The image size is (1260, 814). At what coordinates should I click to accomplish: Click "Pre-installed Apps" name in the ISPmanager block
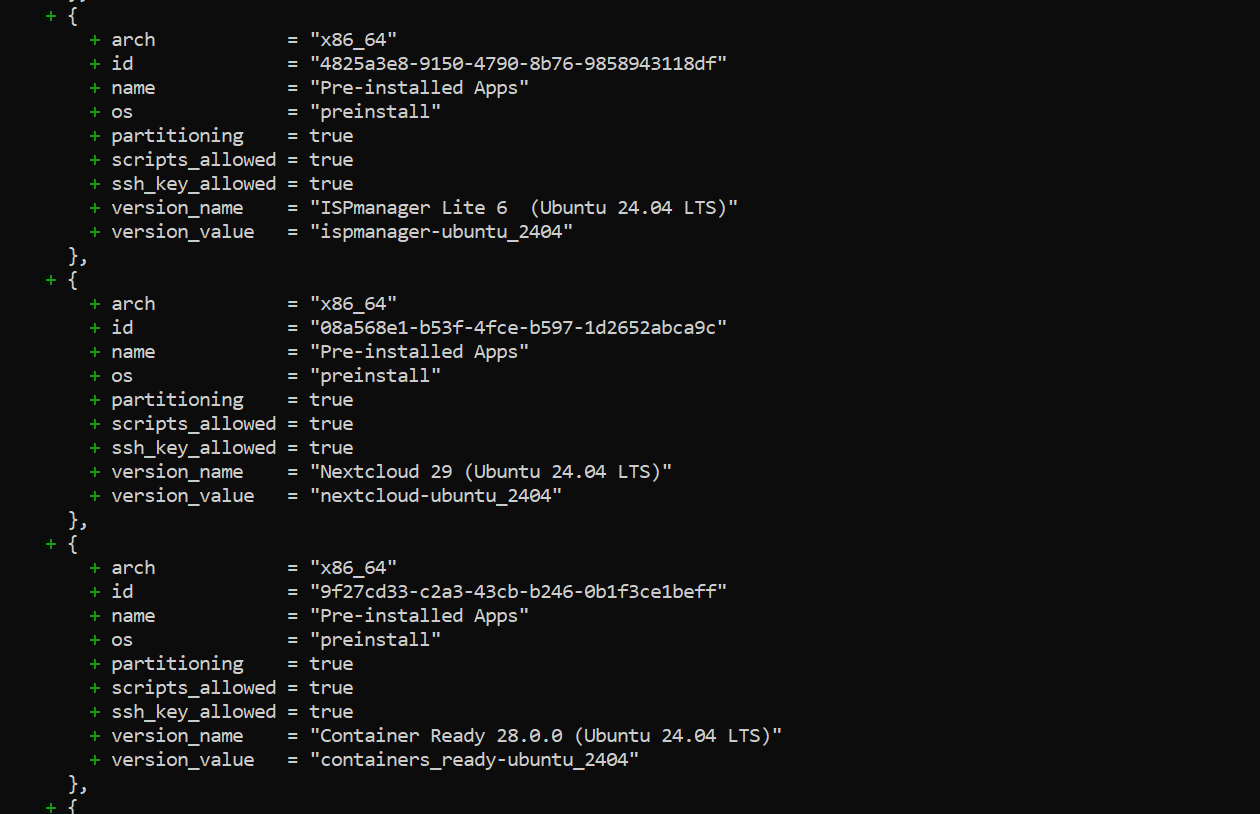pyautogui.click(x=419, y=88)
